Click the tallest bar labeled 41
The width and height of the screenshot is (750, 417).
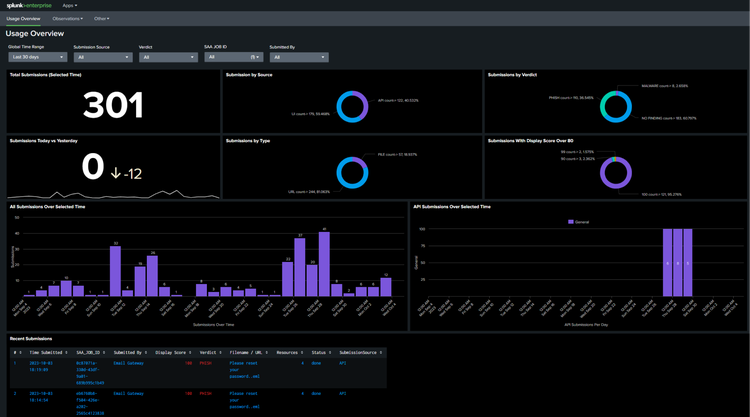point(324,264)
